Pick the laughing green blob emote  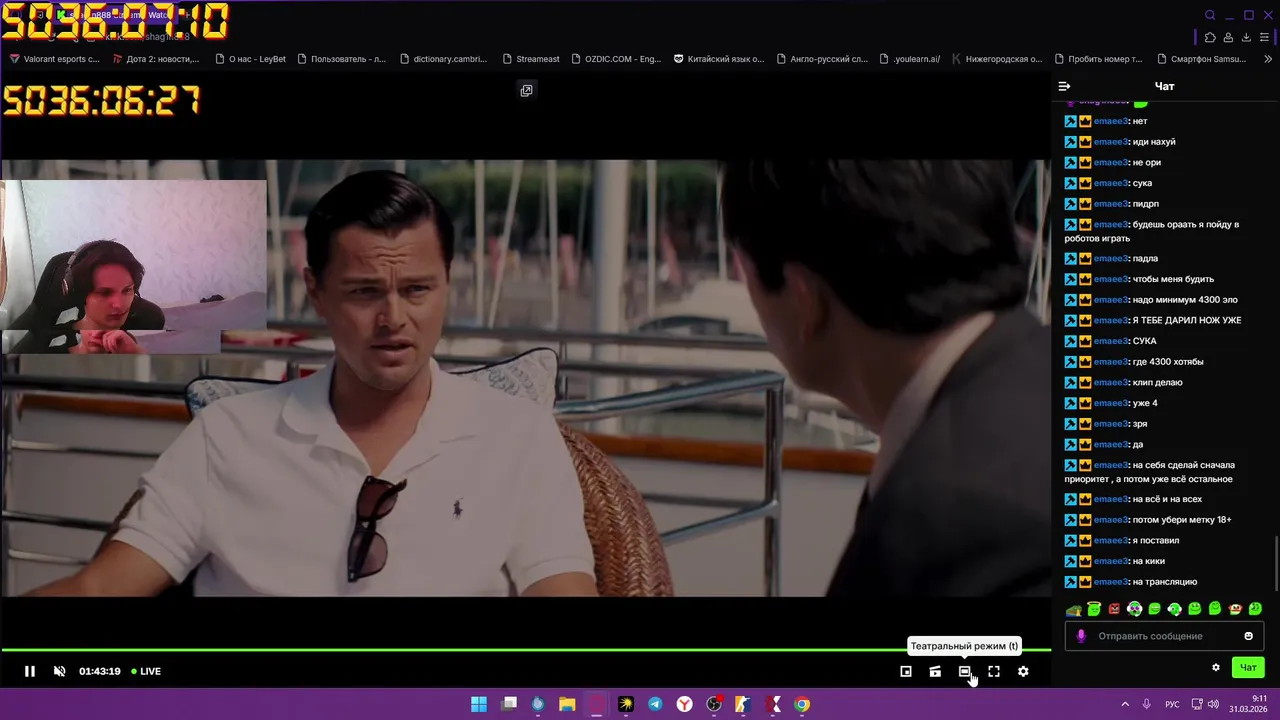tap(1154, 608)
